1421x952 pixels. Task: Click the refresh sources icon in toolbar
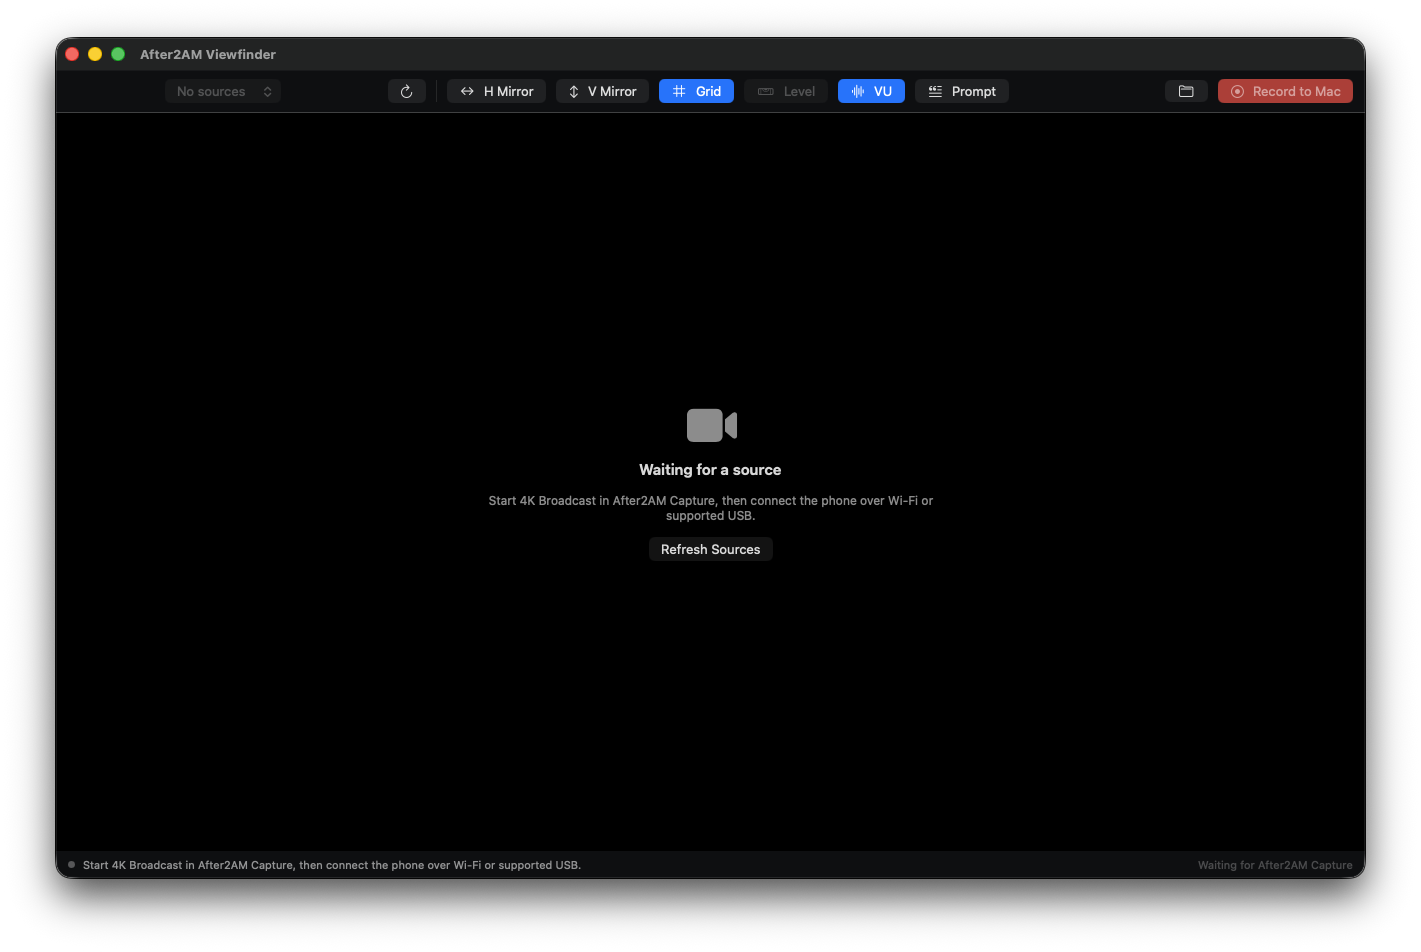407,91
